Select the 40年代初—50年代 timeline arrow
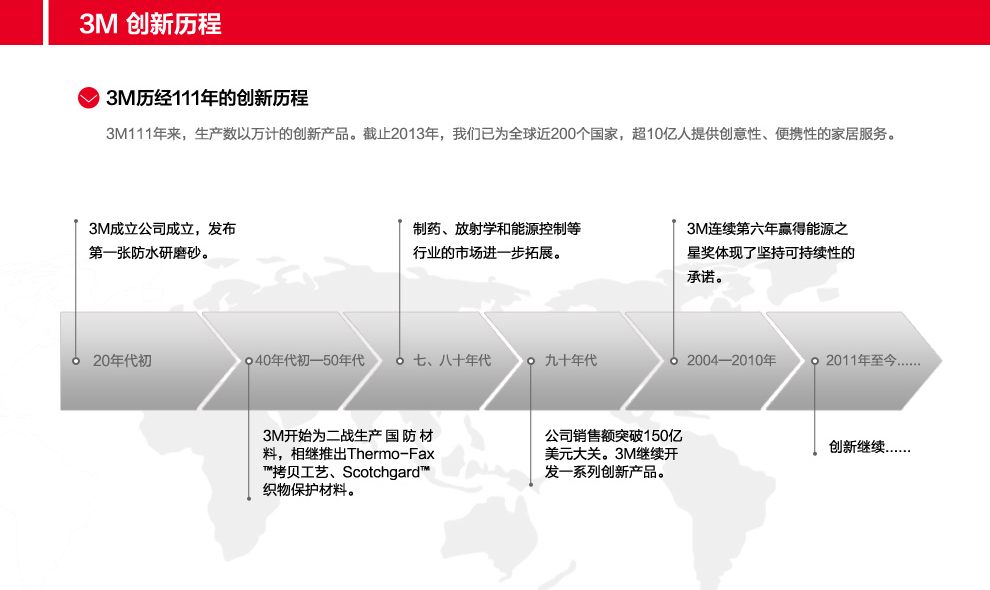This screenshot has width=990, height=590. [291, 361]
